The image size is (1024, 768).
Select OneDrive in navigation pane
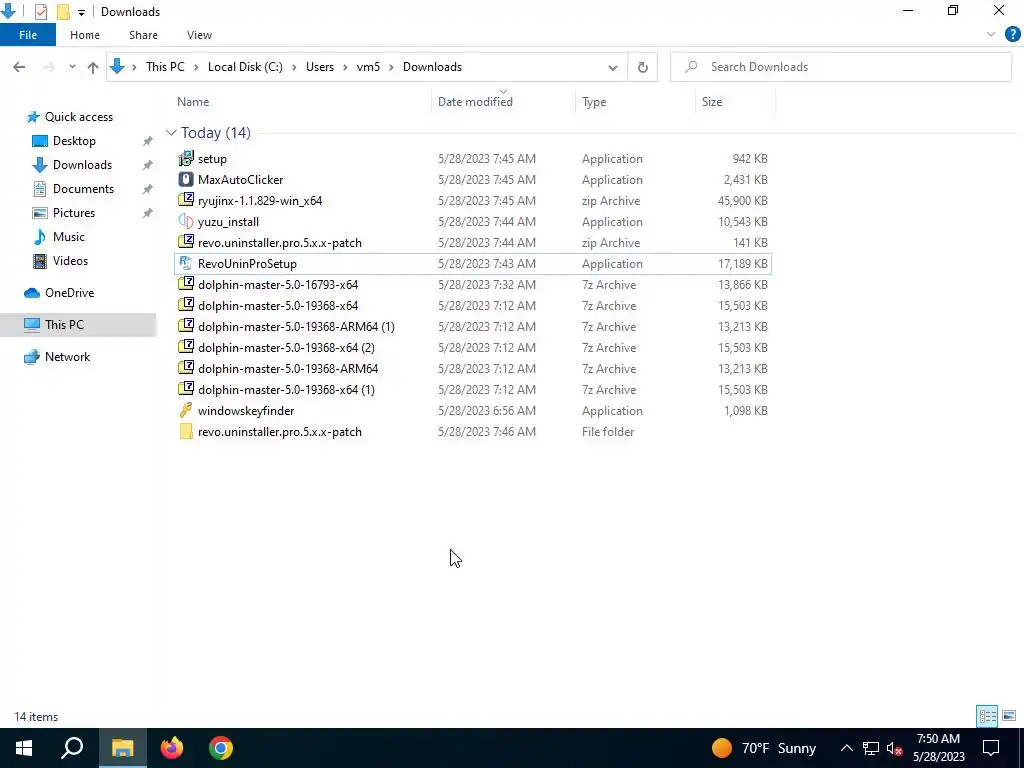click(x=69, y=293)
